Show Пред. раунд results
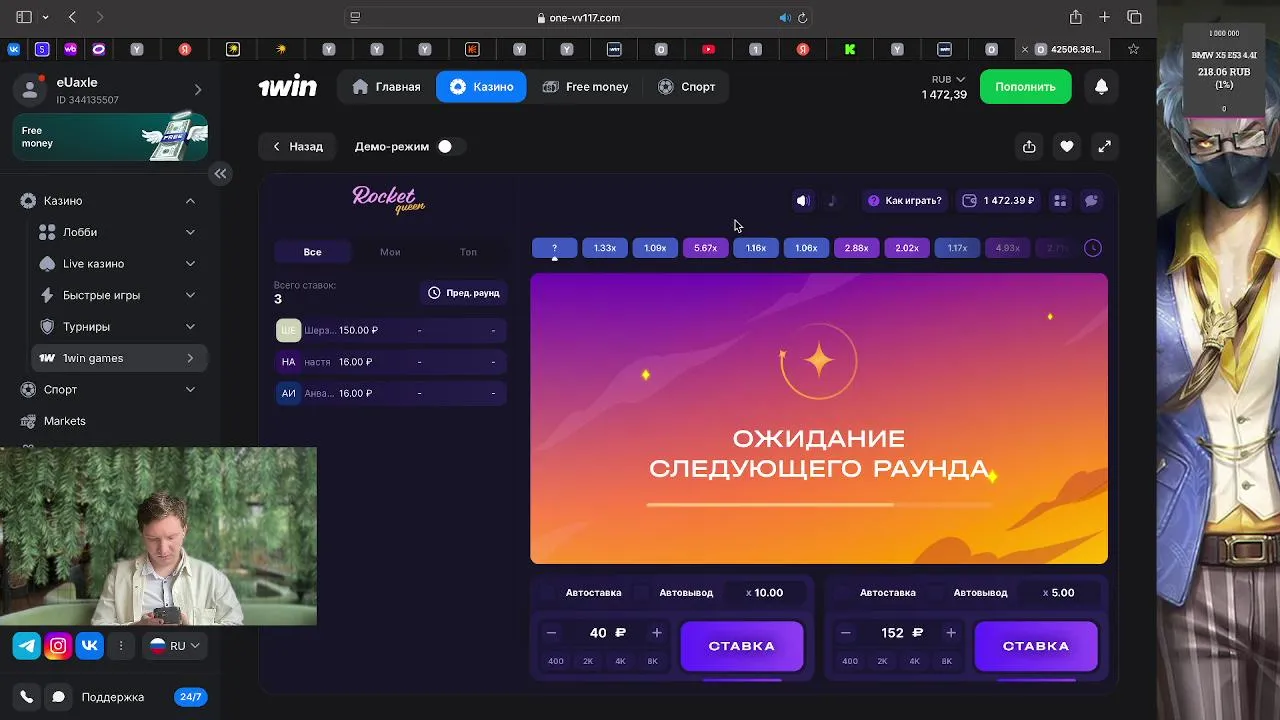 coord(464,293)
